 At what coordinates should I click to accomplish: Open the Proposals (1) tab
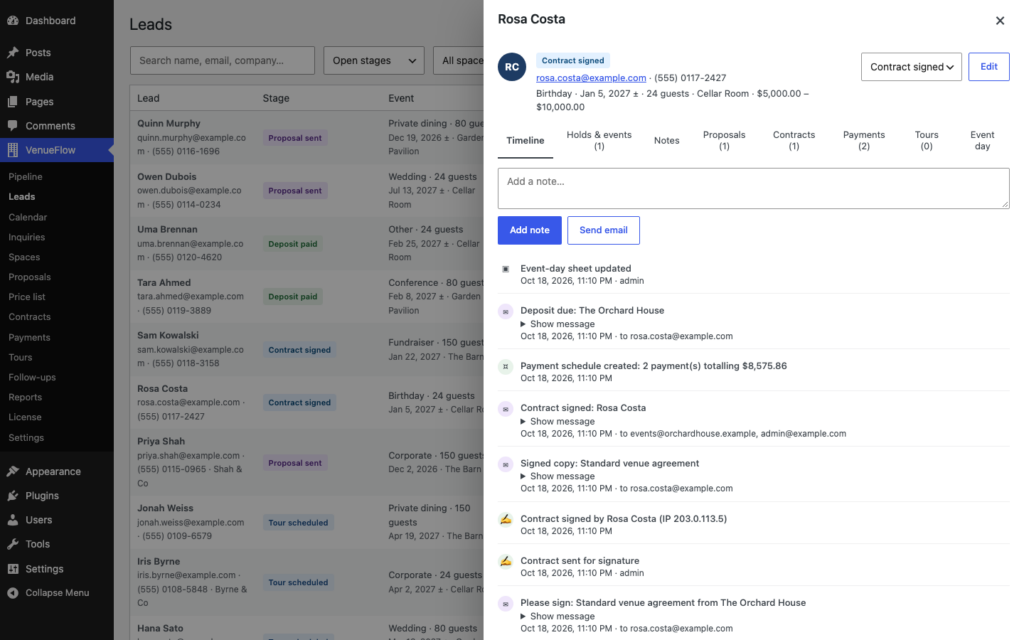[724, 140]
